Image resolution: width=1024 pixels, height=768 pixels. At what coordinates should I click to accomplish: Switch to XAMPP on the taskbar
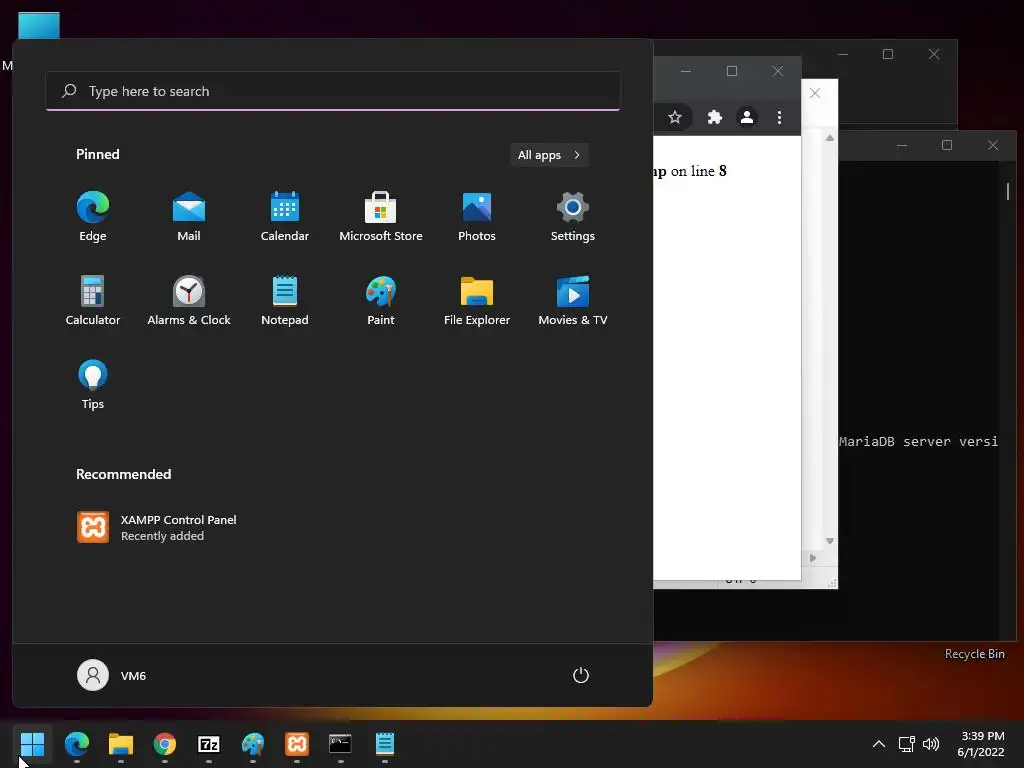[x=296, y=744]
